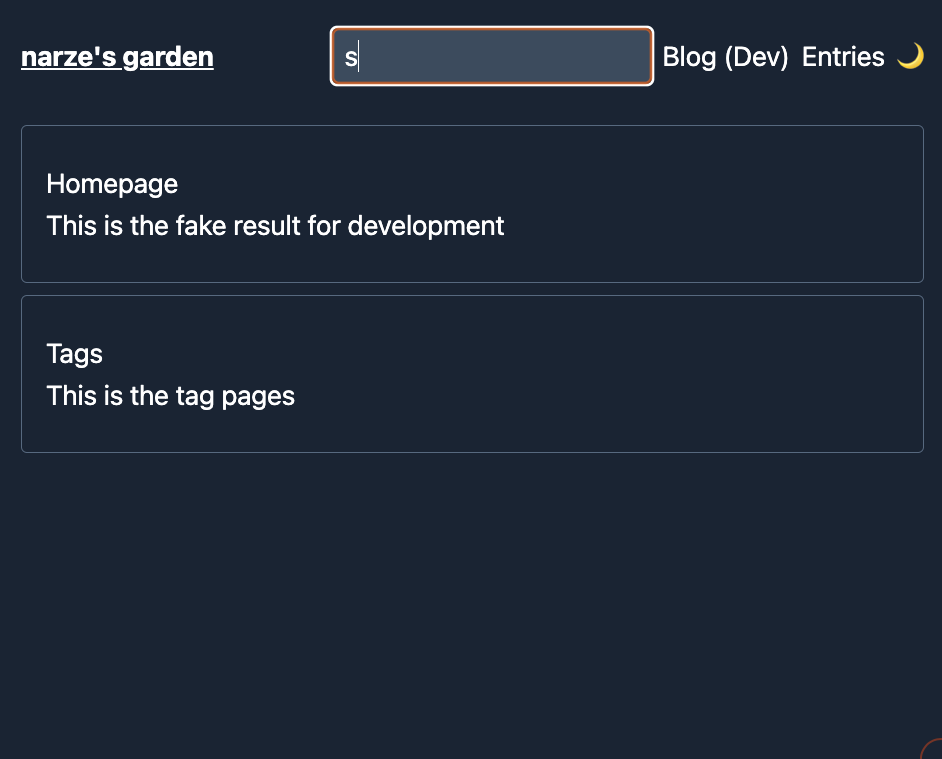Open the Homepage search result card
This screenshot has width=942, height=759.
[472, 204]
